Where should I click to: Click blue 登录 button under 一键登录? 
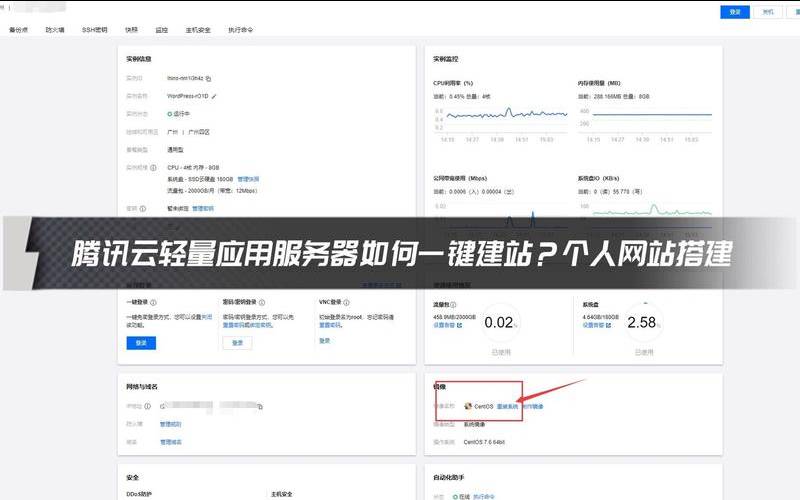(x=141, y=343)
